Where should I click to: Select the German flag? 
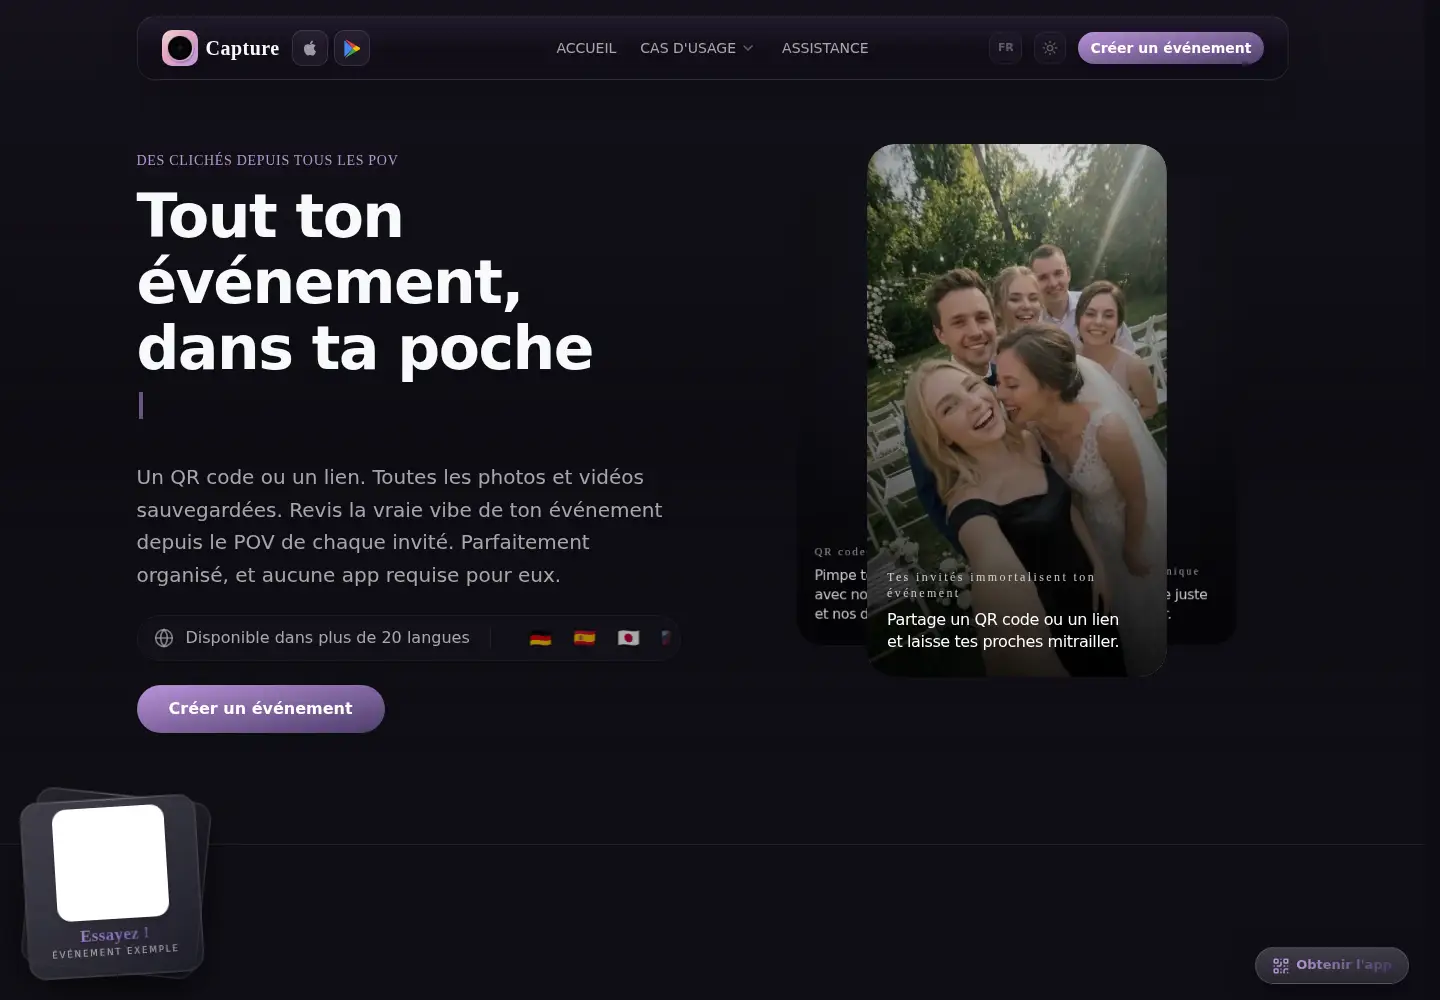coord(540,638)
